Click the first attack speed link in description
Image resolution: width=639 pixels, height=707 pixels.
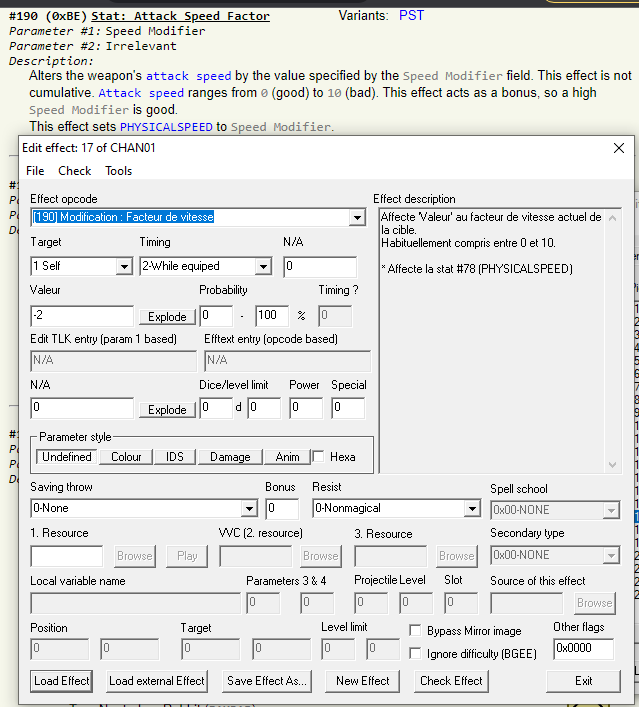[x=188, y=76]
